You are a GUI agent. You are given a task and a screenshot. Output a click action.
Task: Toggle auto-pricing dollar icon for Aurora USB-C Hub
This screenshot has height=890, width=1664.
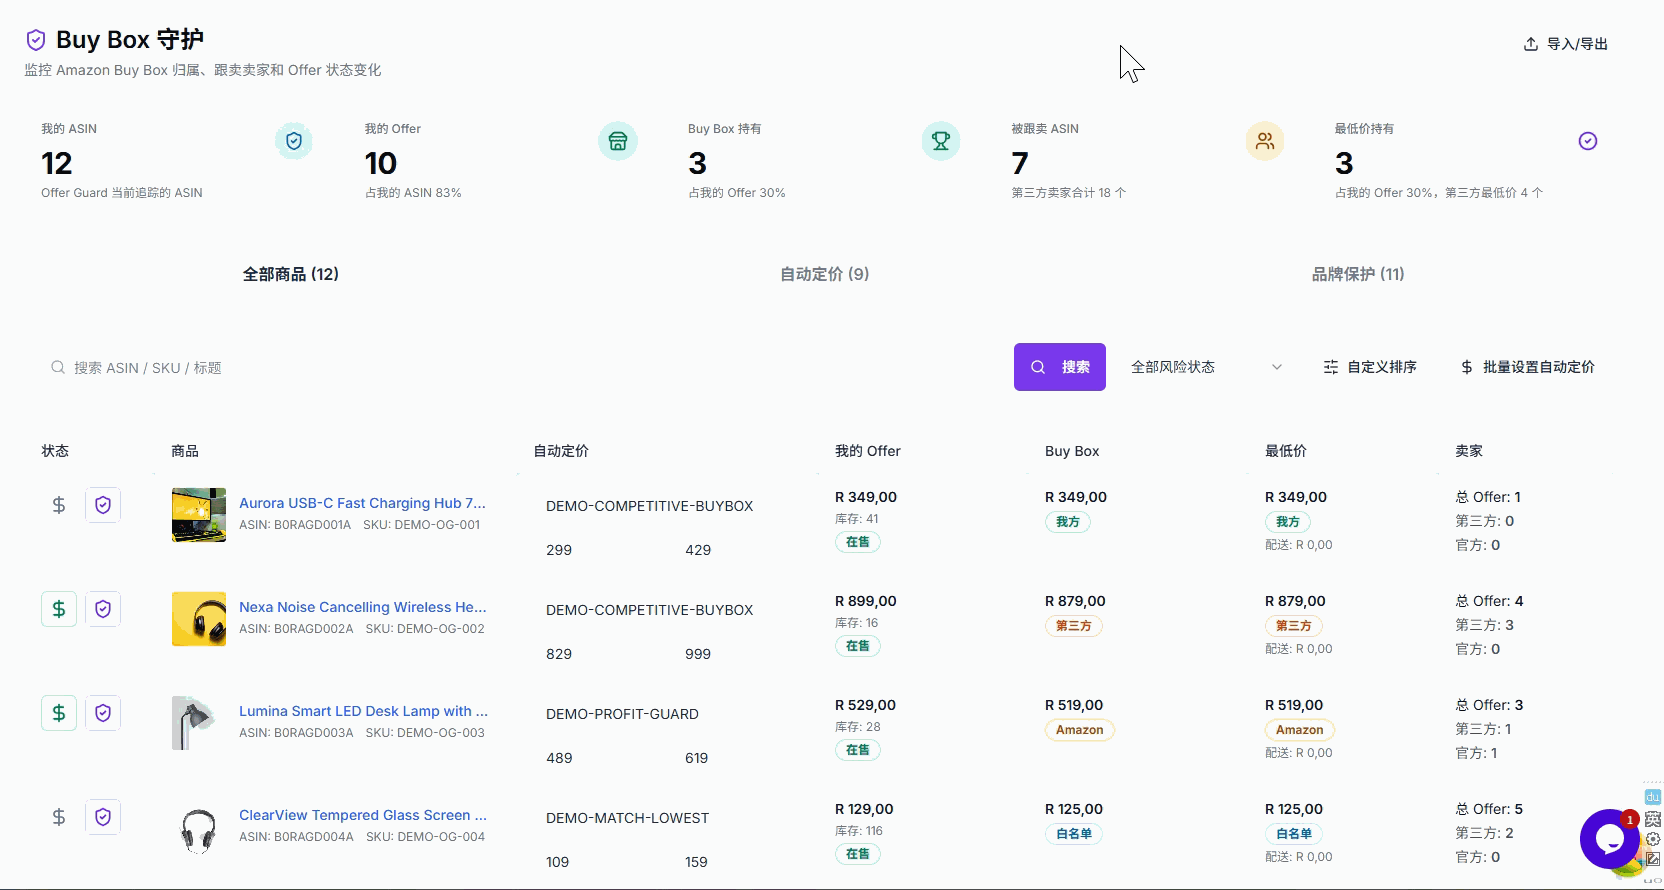tap(59, 505)
